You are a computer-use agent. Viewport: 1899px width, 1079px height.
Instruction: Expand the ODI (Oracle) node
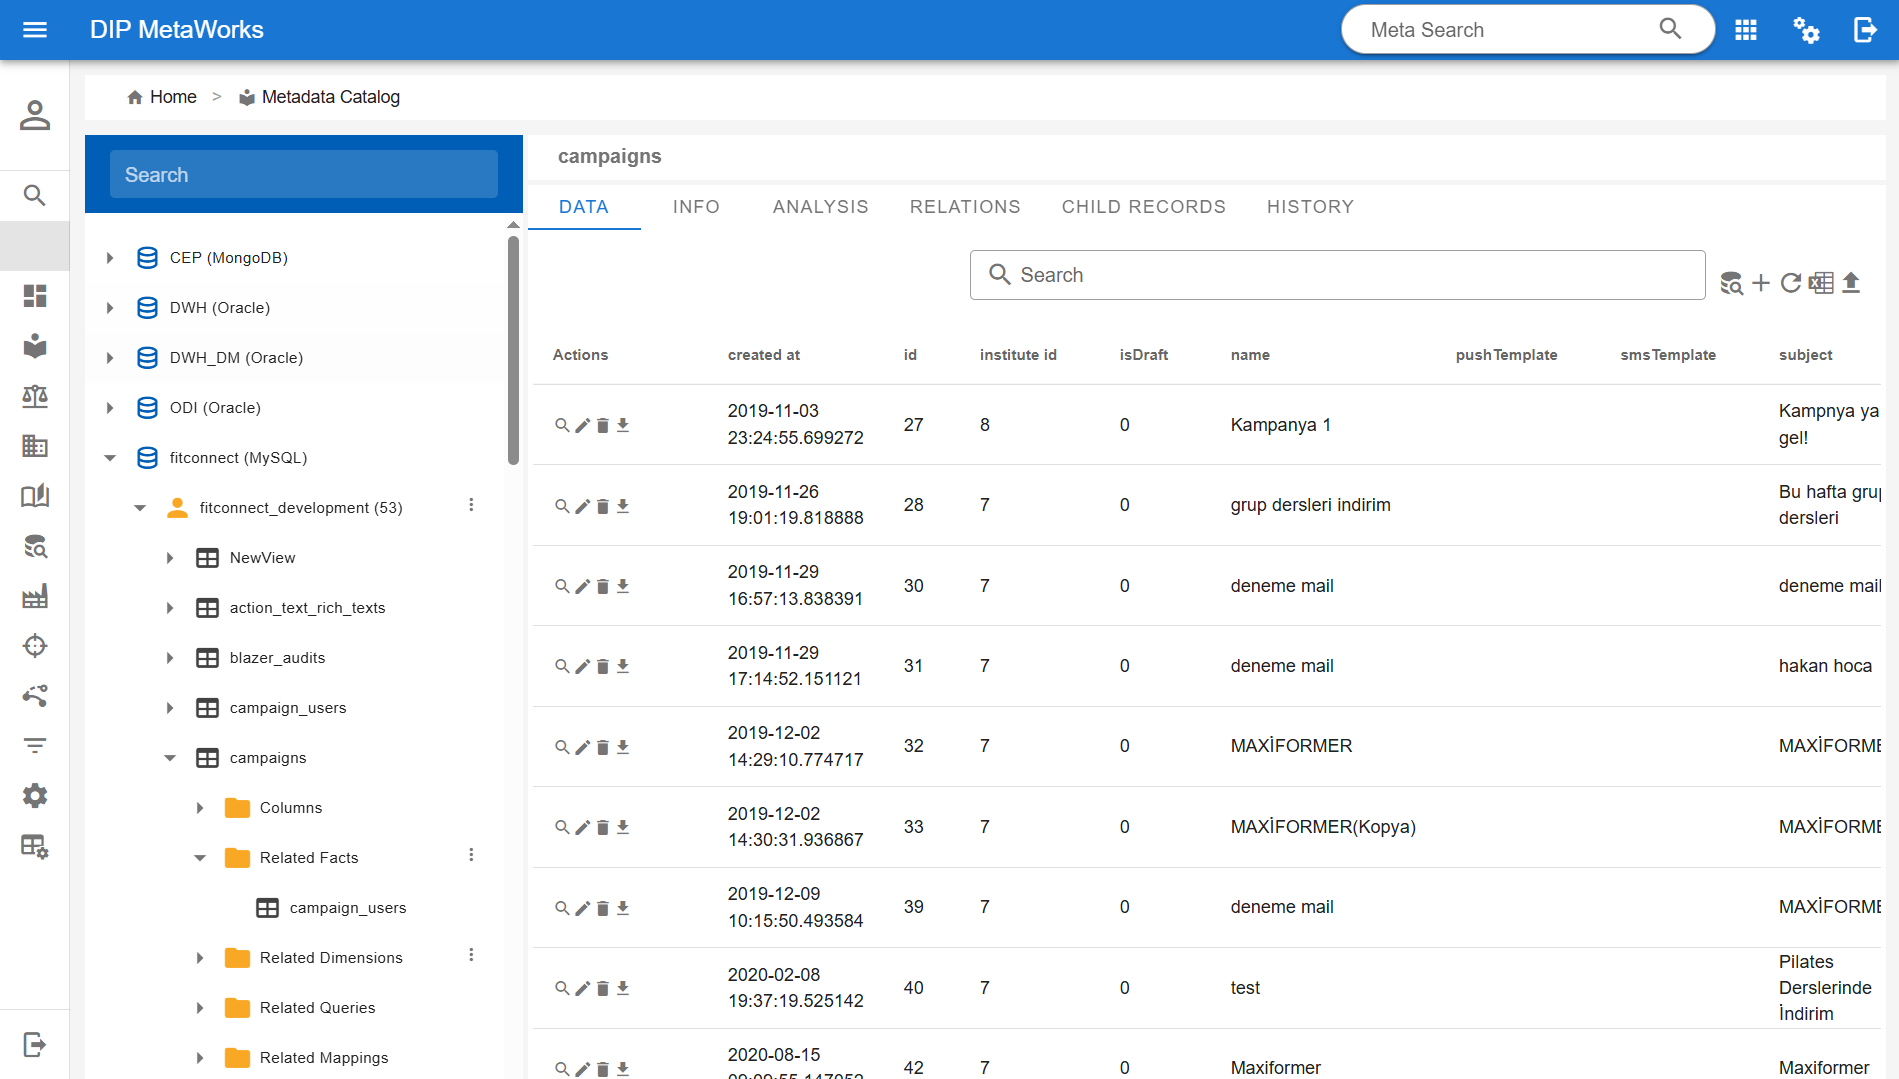[x=110, y=408]
